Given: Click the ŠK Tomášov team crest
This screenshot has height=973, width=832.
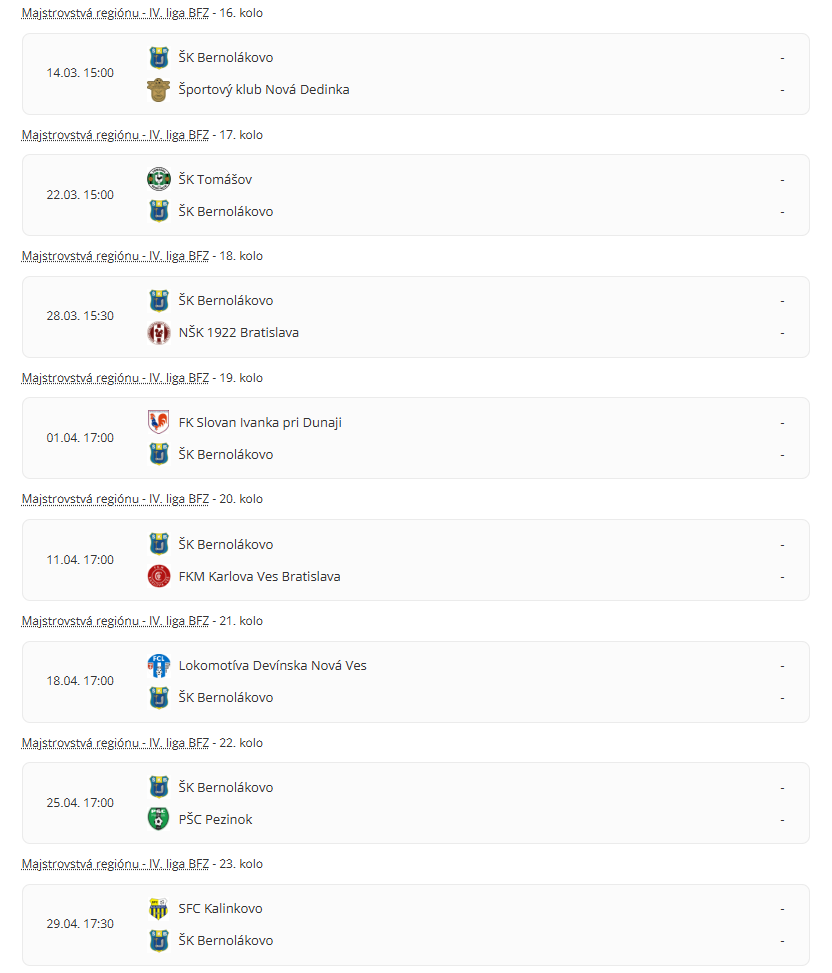Looking at the screenshot, I should pyautogui.click(x=159, y=179).
